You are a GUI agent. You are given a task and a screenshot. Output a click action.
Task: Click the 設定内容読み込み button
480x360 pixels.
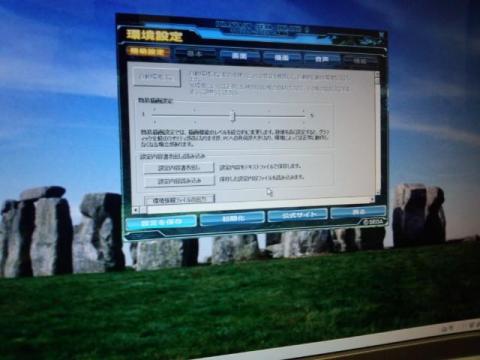179,181
